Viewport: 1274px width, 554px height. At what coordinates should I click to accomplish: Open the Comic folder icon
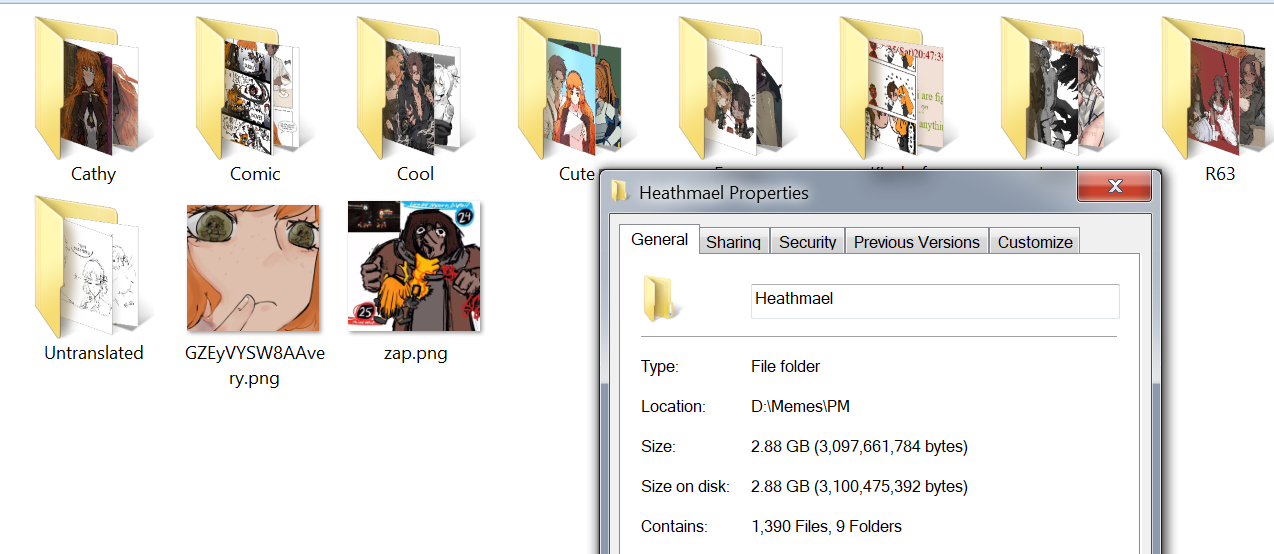(254, 89)
